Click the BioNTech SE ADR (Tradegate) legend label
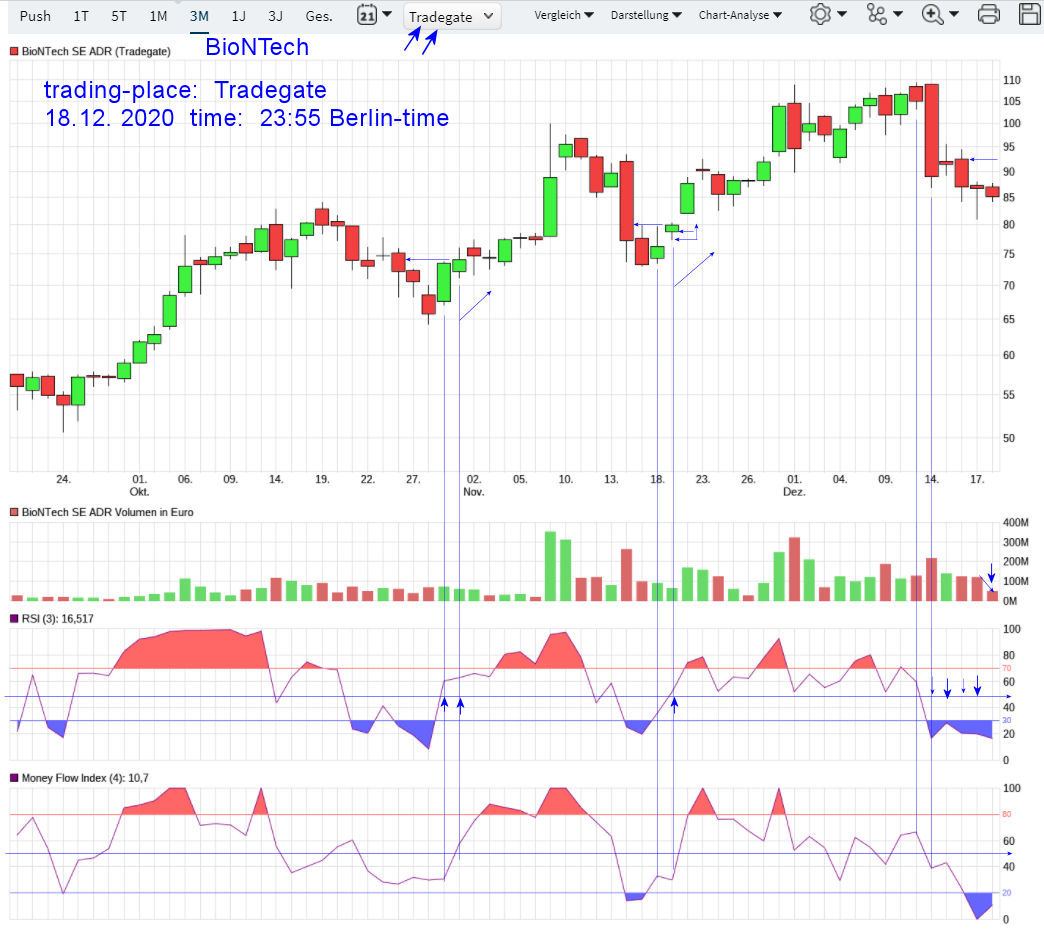The width and height of the screenshot is (1044, 929). tap(96, 51)
